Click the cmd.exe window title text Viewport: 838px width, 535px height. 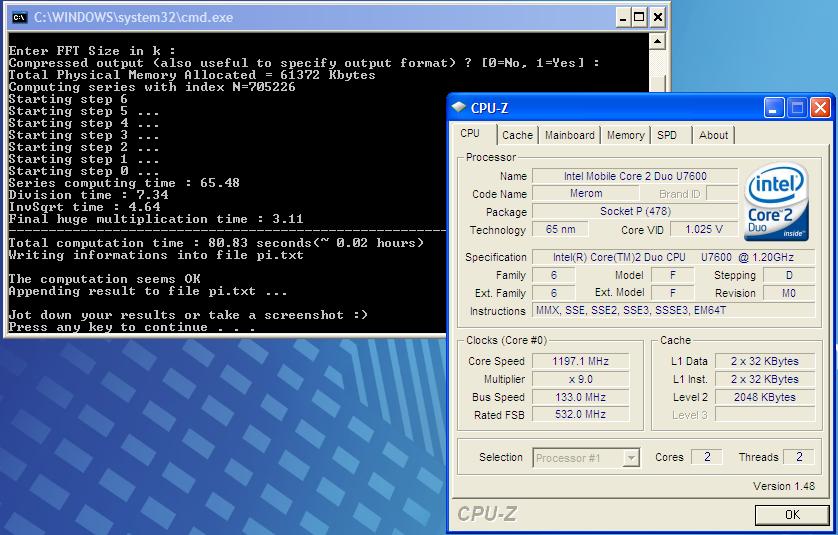pyautogui.click(x=134, y=18)
